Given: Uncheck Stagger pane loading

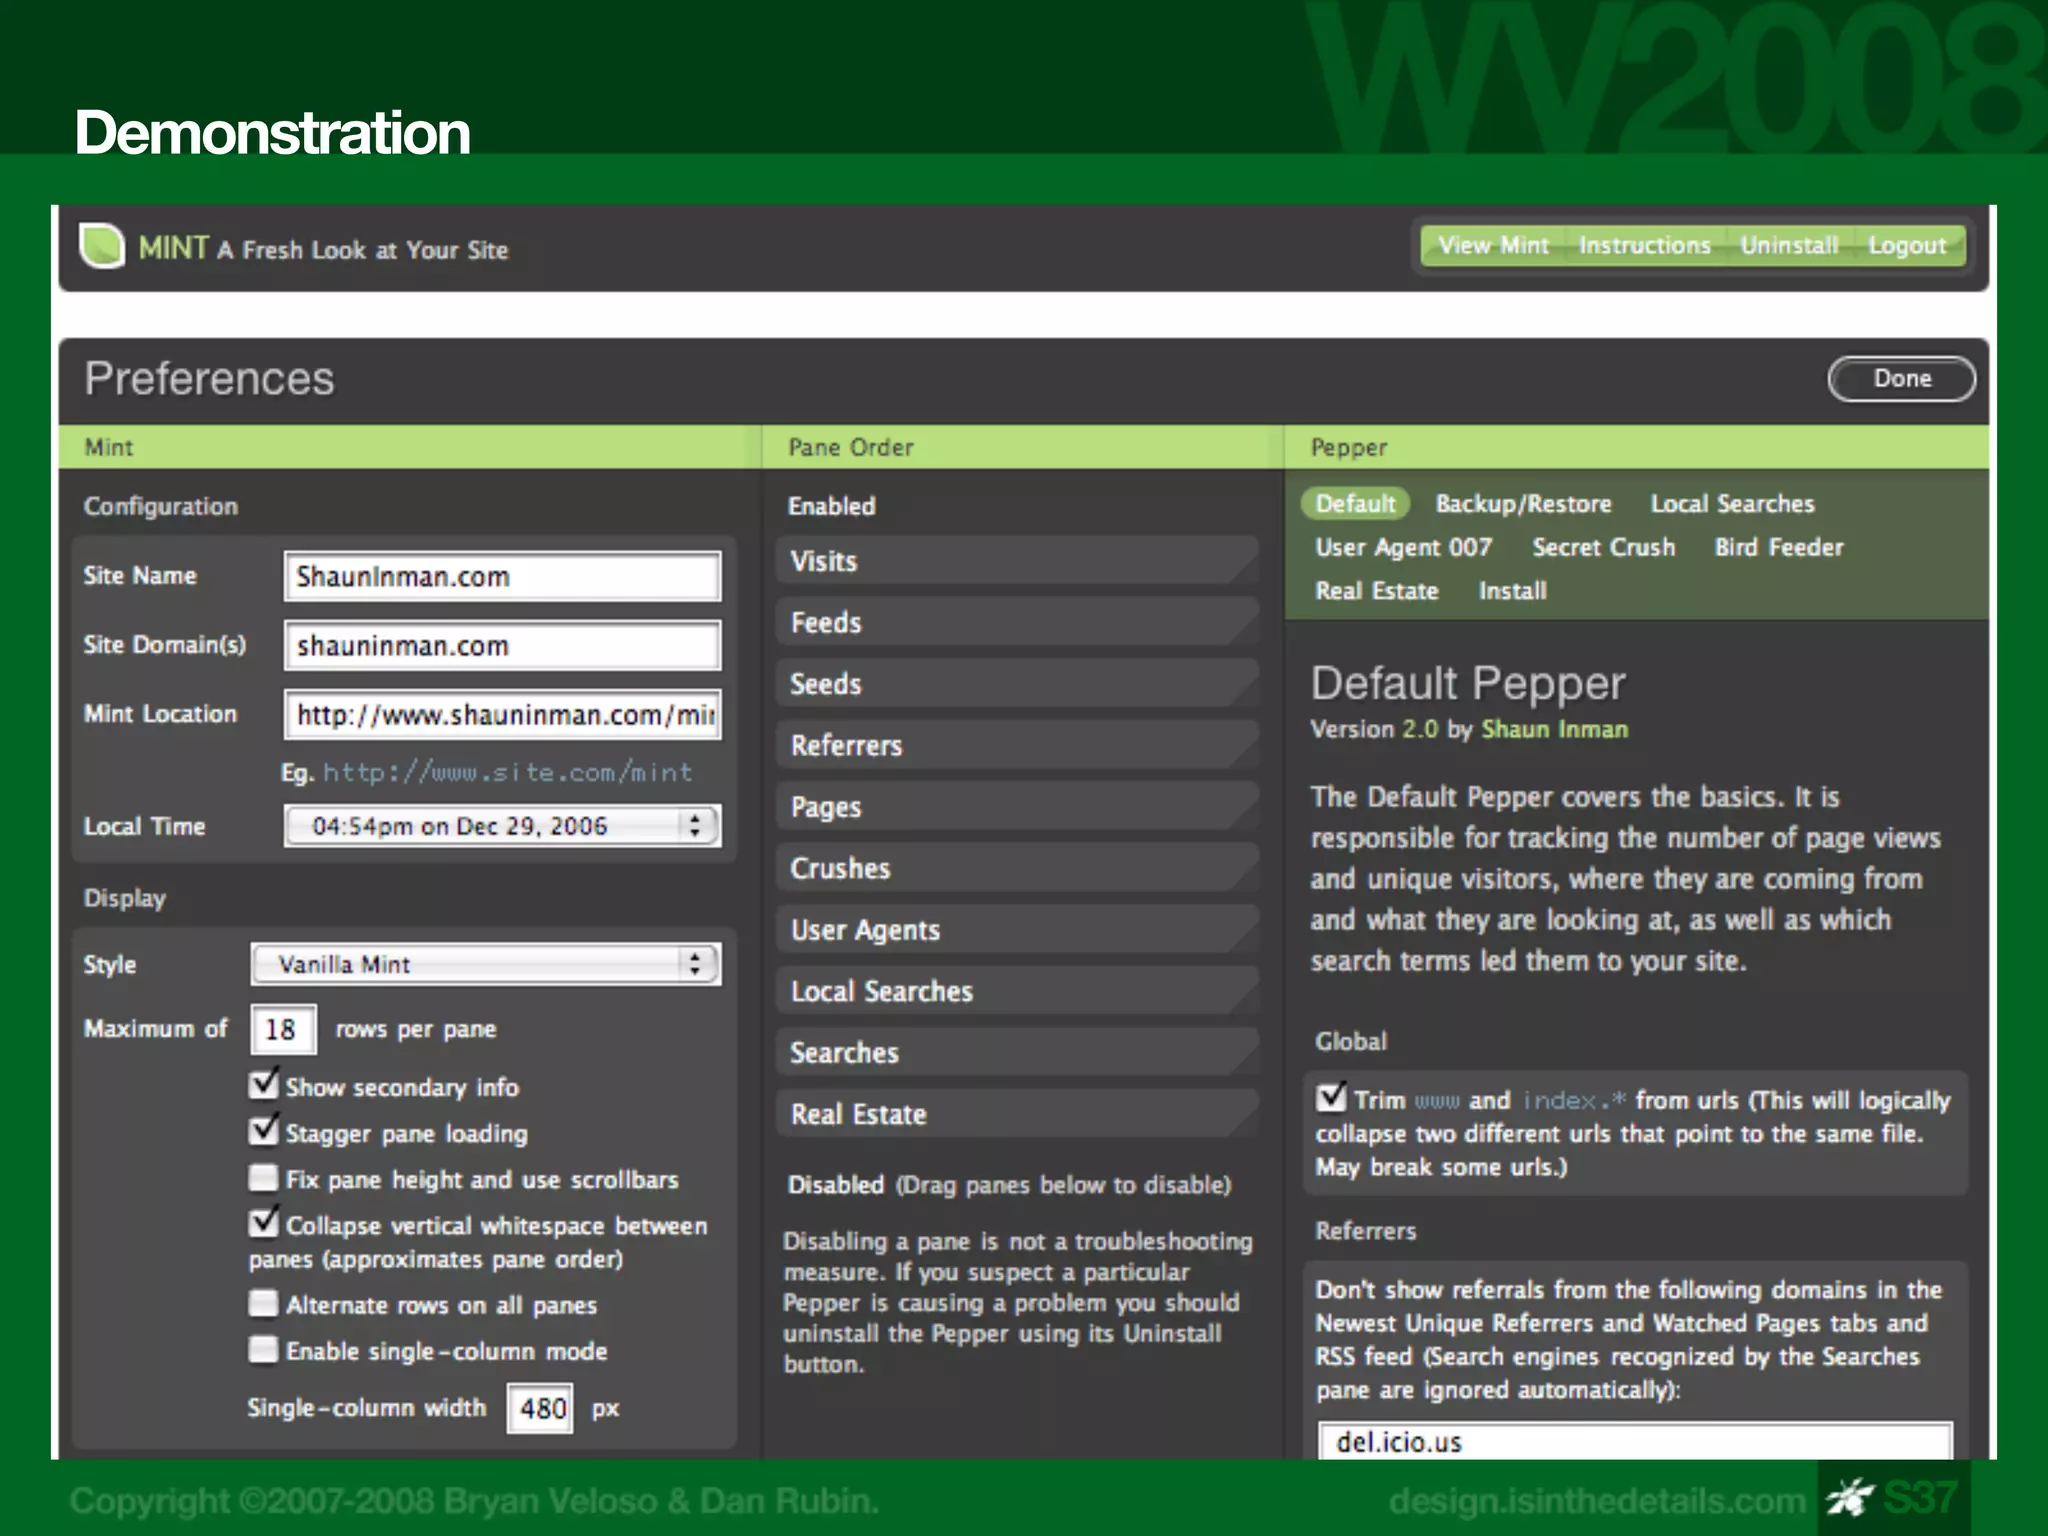Looking at the screenshot, I should [x=263, y=1130].
